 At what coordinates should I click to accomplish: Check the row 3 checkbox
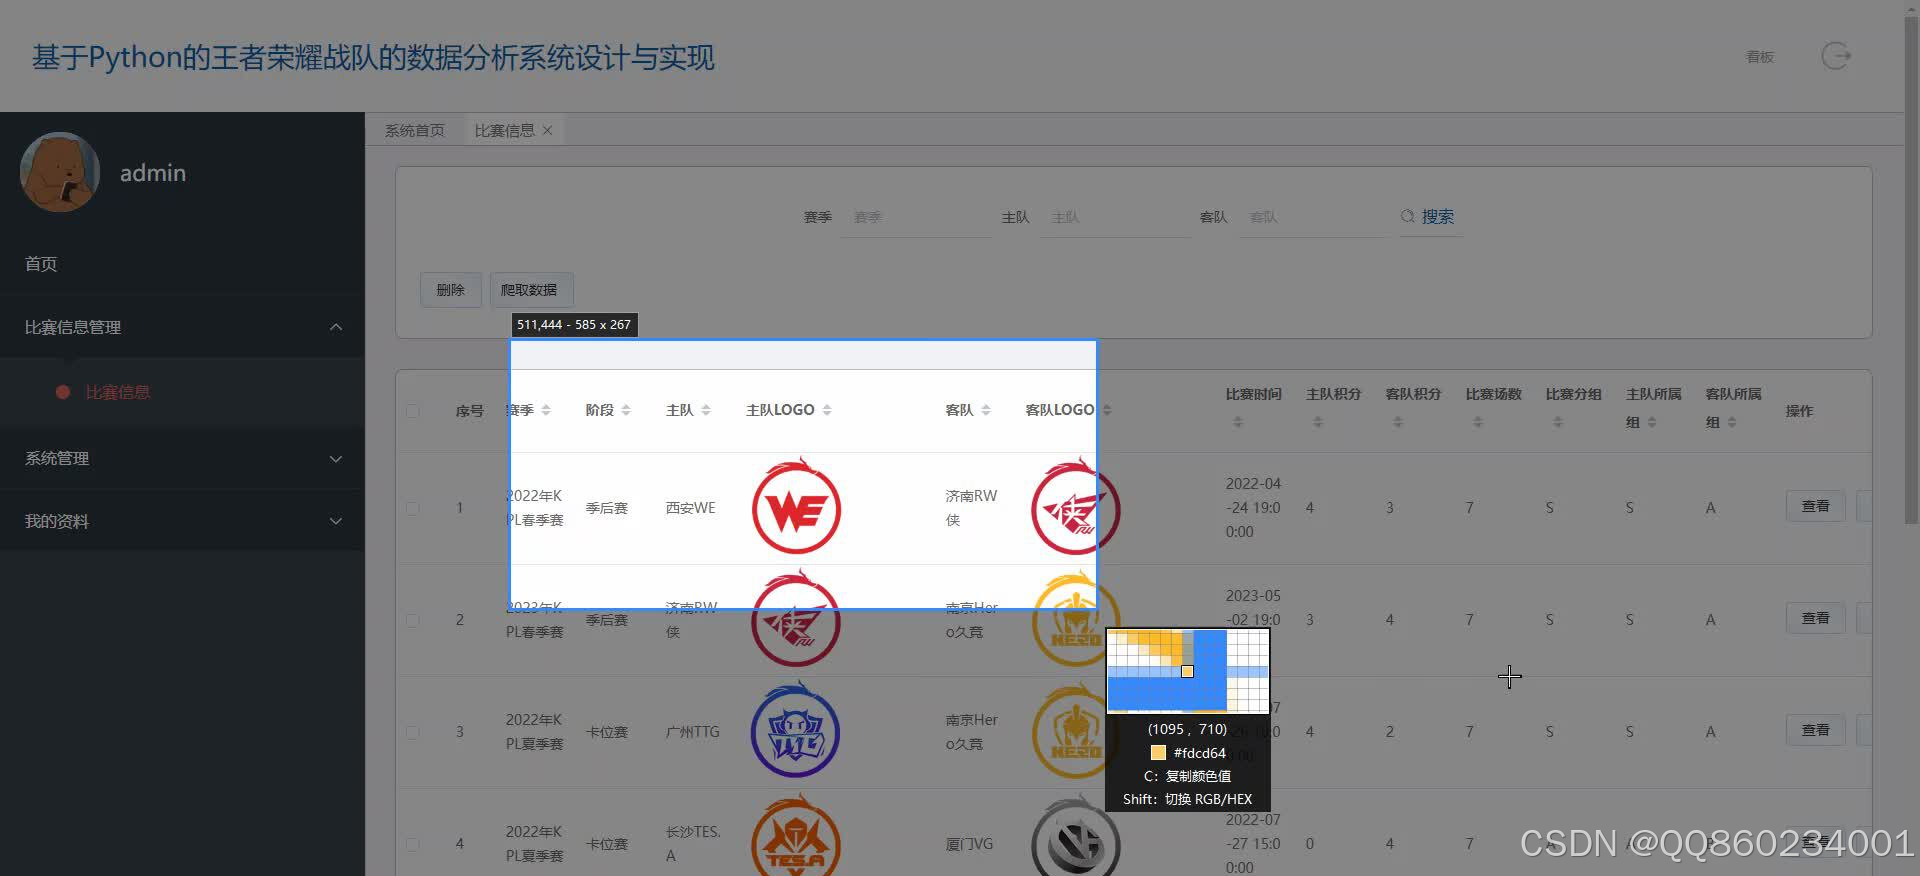point(412,732)
